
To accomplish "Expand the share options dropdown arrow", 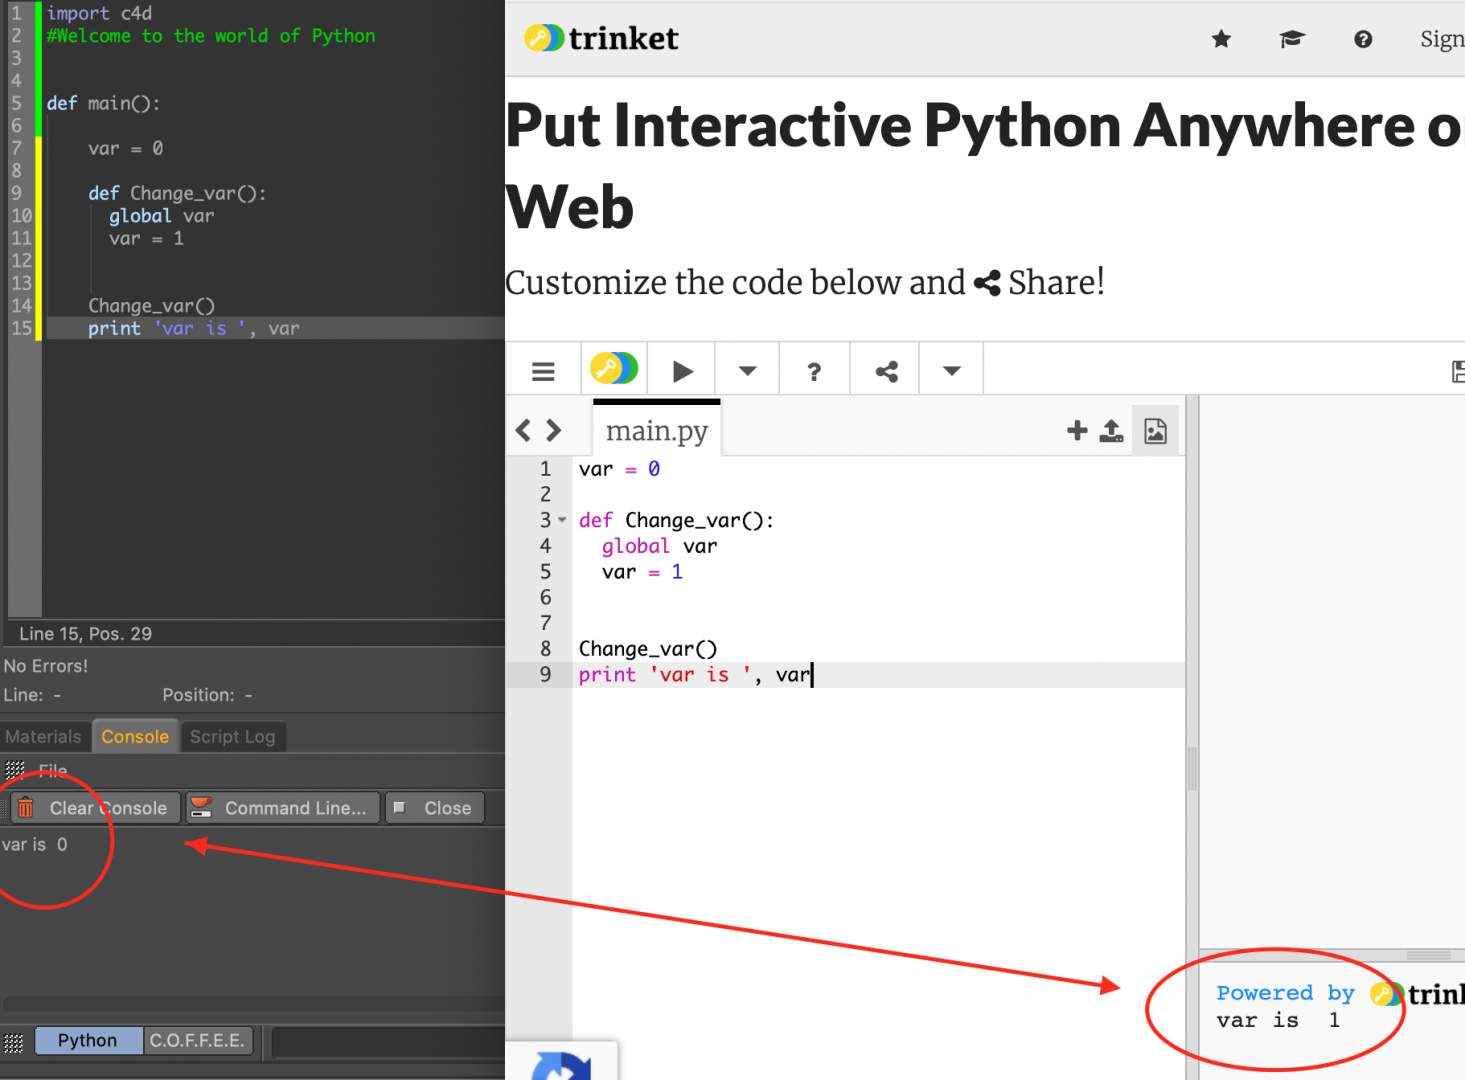I will click(951, 371).
